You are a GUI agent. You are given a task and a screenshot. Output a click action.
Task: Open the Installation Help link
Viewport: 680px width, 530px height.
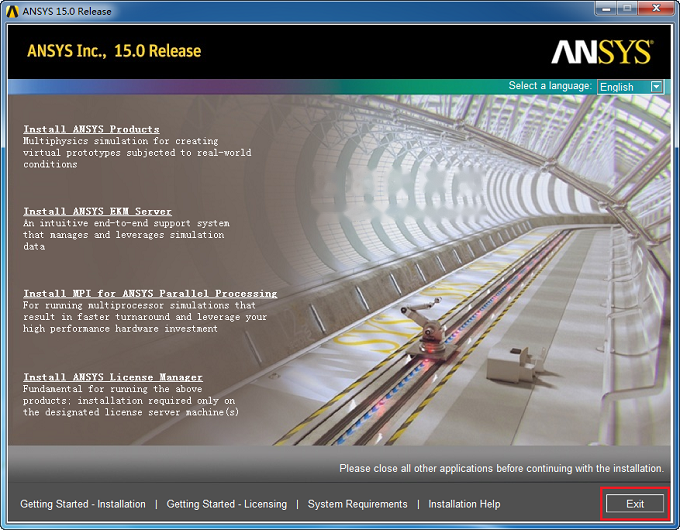point(464,504)
